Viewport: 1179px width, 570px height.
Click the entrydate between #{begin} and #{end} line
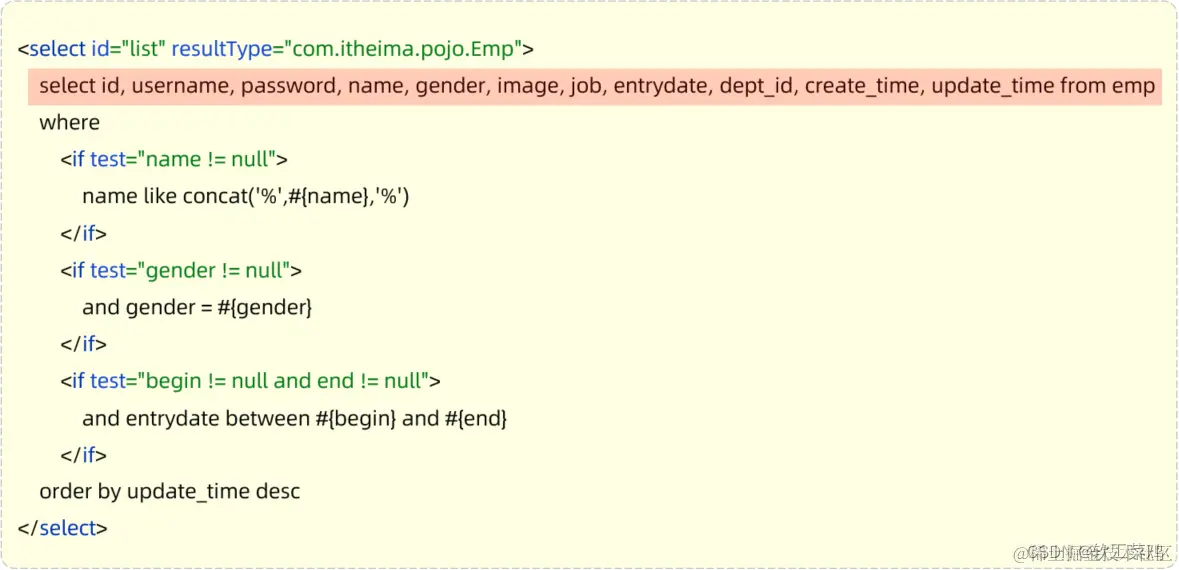295,417
